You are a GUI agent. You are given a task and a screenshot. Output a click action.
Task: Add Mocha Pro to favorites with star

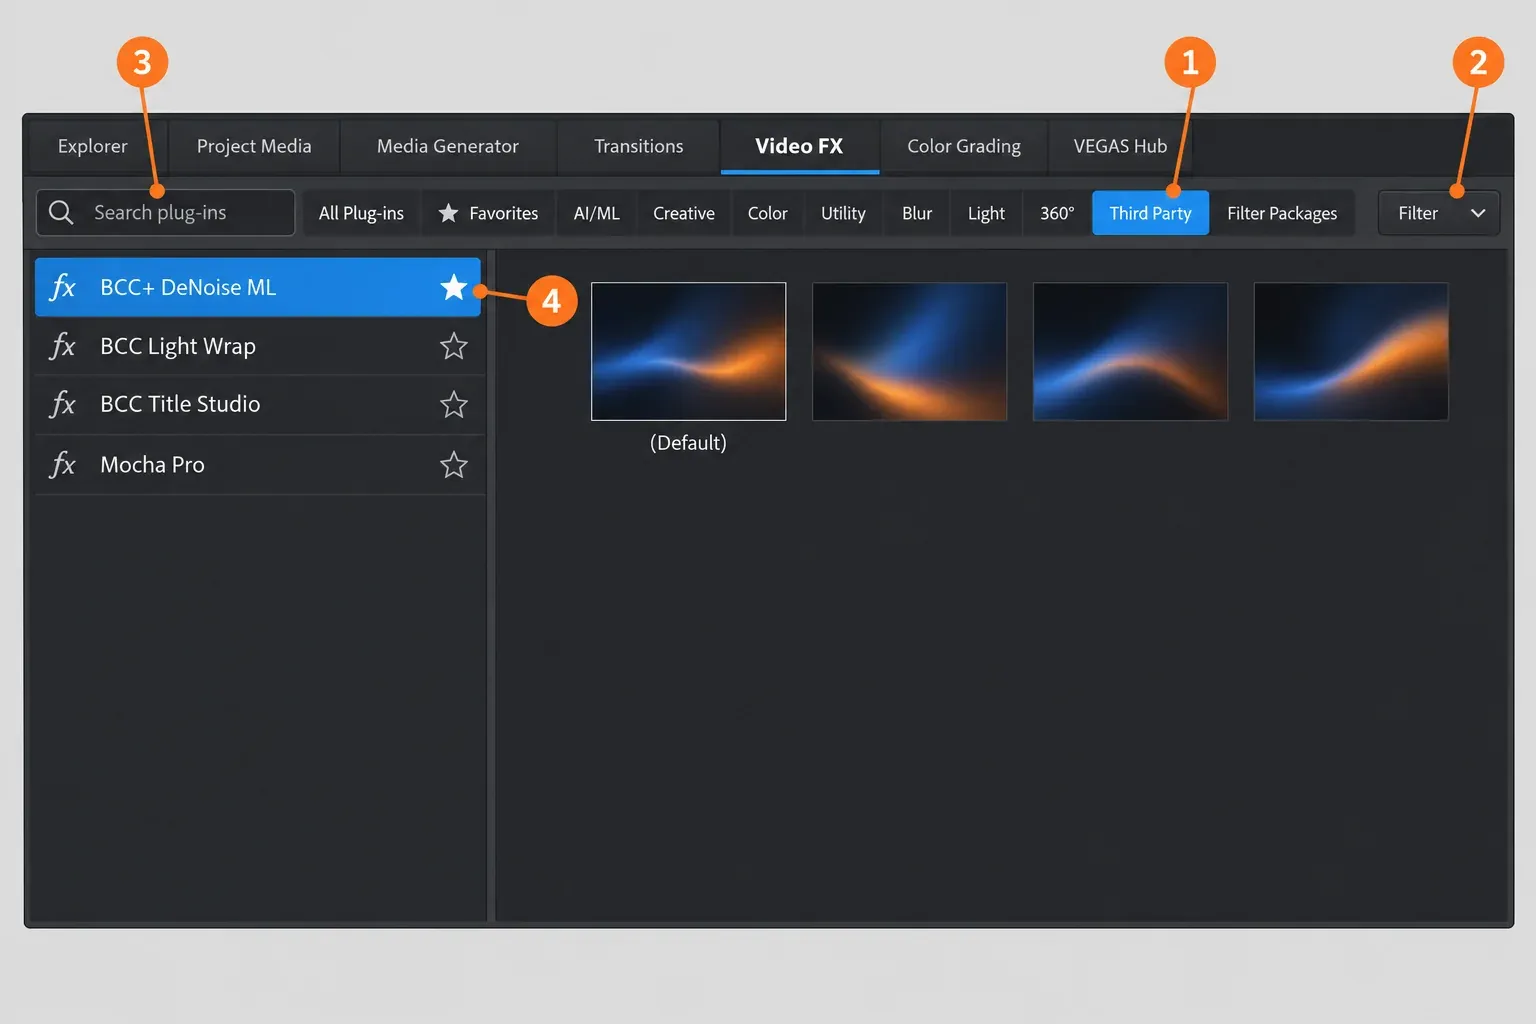point(454,464)
